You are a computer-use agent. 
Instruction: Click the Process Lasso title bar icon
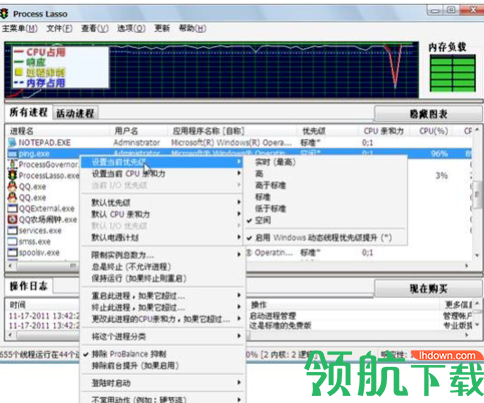4,14
